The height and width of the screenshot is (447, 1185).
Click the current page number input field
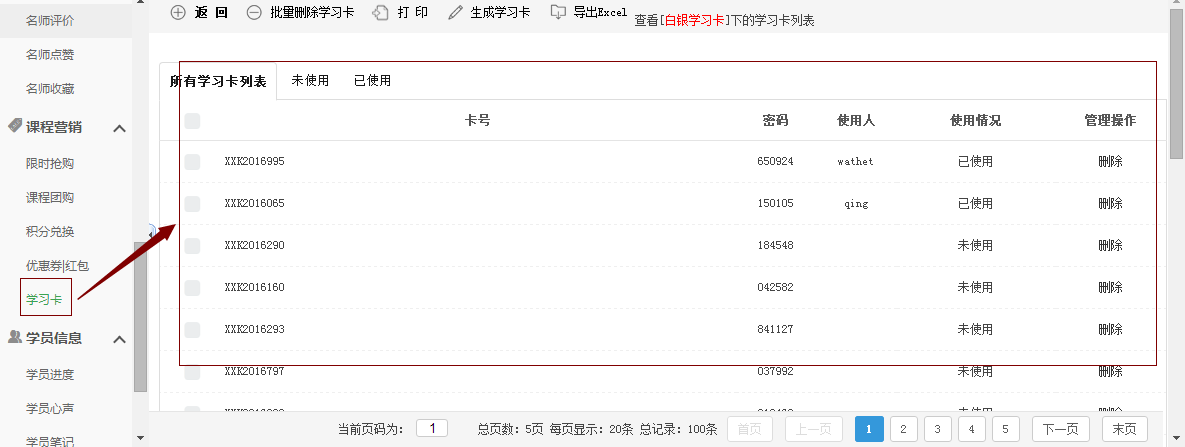click(x=432, y=429)
